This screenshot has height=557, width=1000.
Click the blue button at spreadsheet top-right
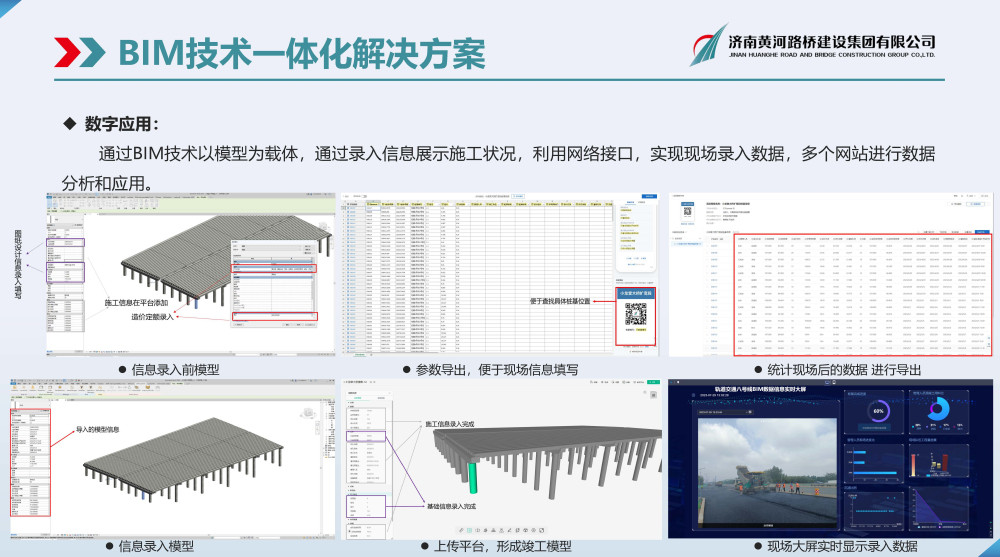[x=645, y=197]
